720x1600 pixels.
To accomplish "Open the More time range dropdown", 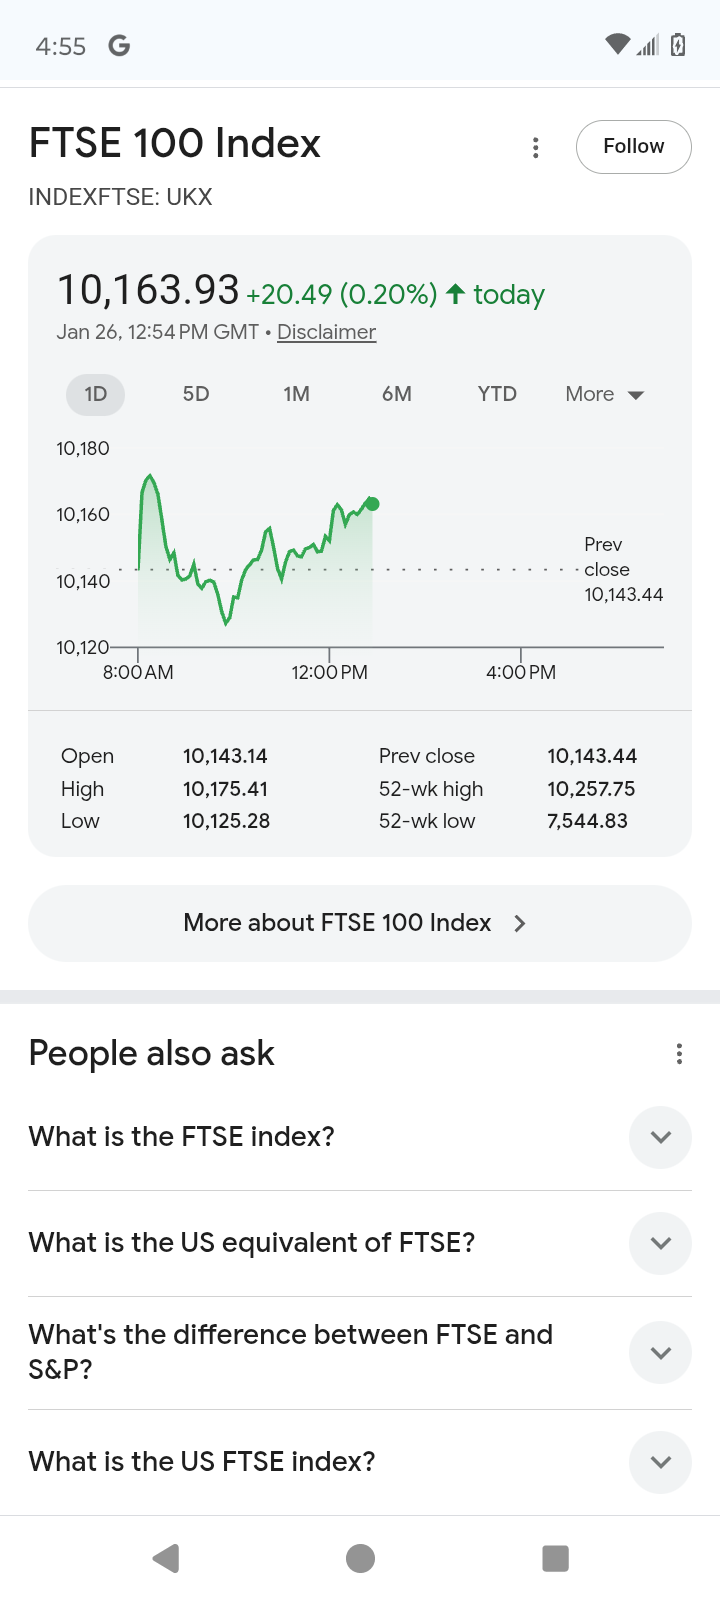I will tap(604, 394).
